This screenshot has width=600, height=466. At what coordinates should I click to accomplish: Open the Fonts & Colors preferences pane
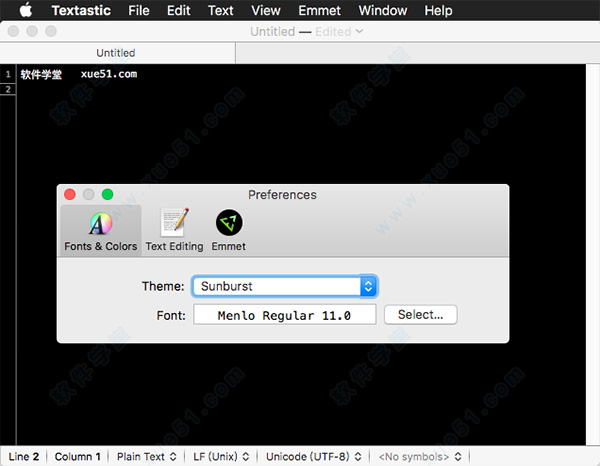click(100, 231)
